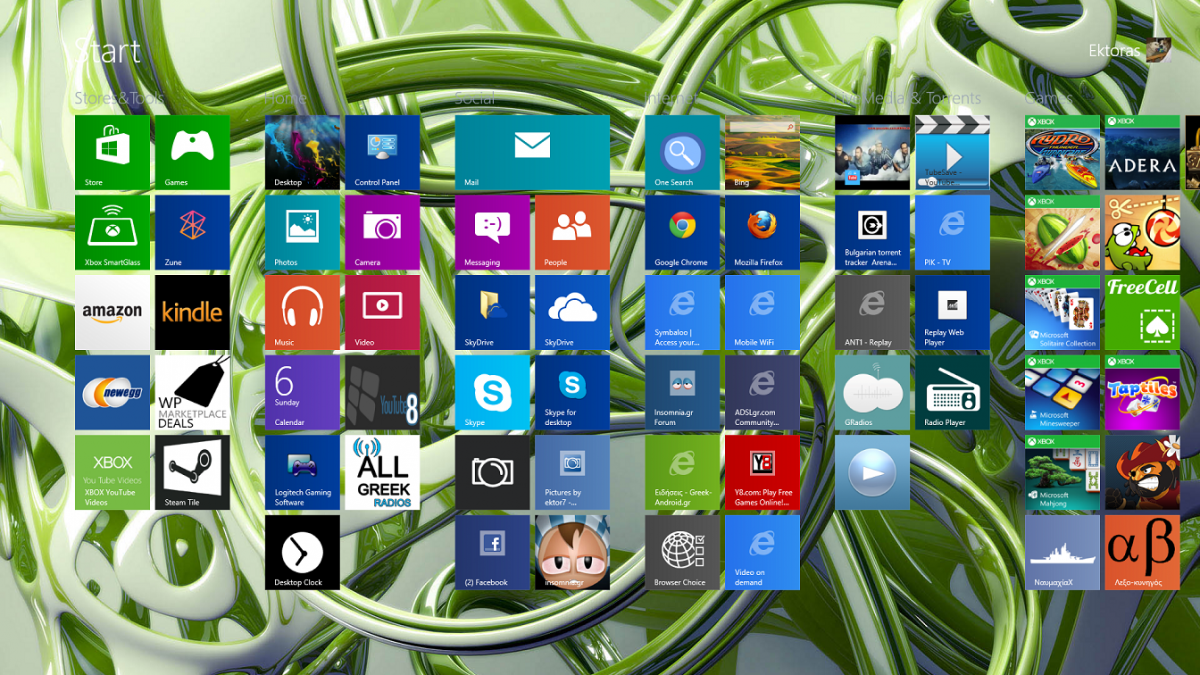The image size is (1200, 675).
Task: Open the Greek-Android.gr news tile
Action: [x=682, y=472]
